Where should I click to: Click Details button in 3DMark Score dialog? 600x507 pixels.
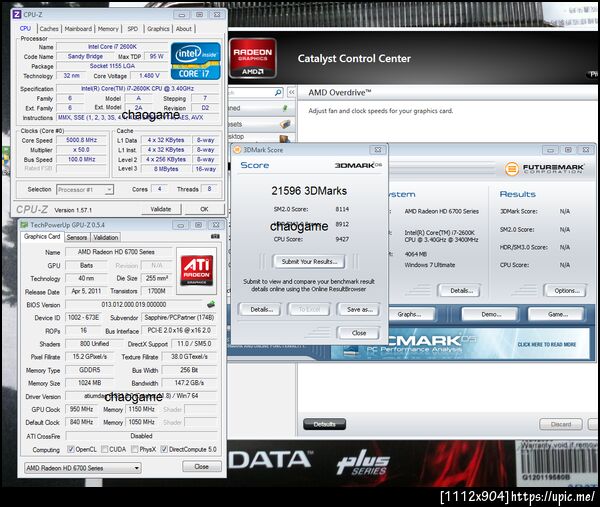pyautogui.click(x=259, y=309)
